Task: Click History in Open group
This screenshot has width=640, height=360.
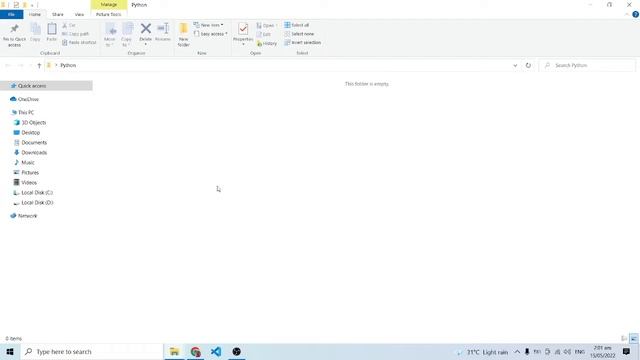Action: coord(267,43)
